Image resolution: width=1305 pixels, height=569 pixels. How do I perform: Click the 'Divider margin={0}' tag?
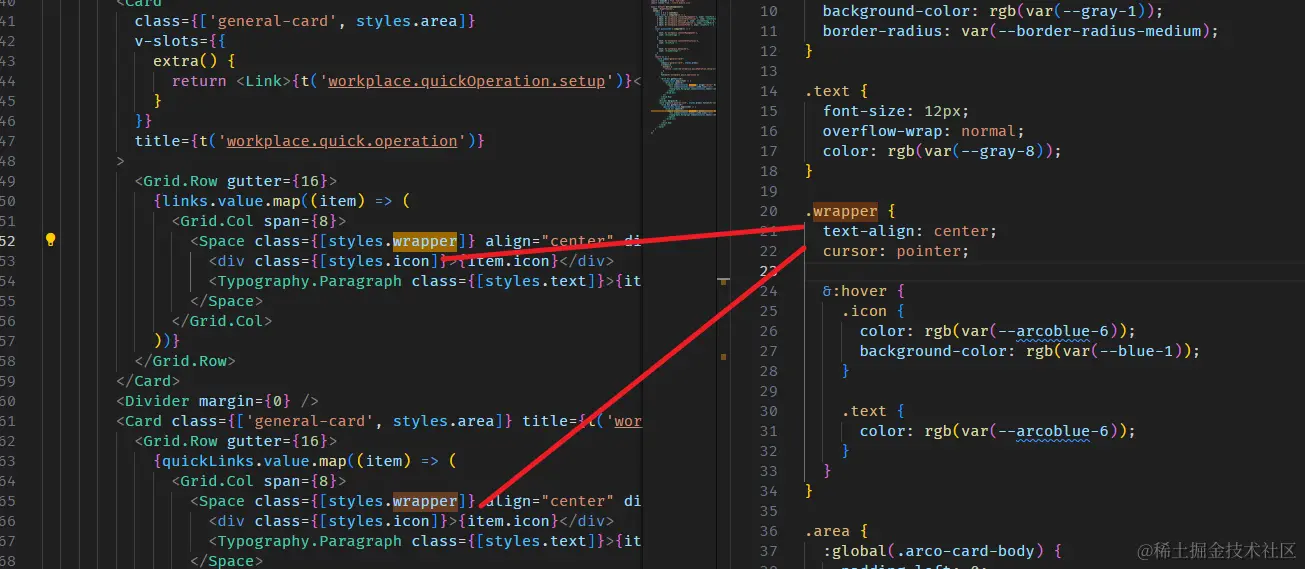tap(217, 401)
